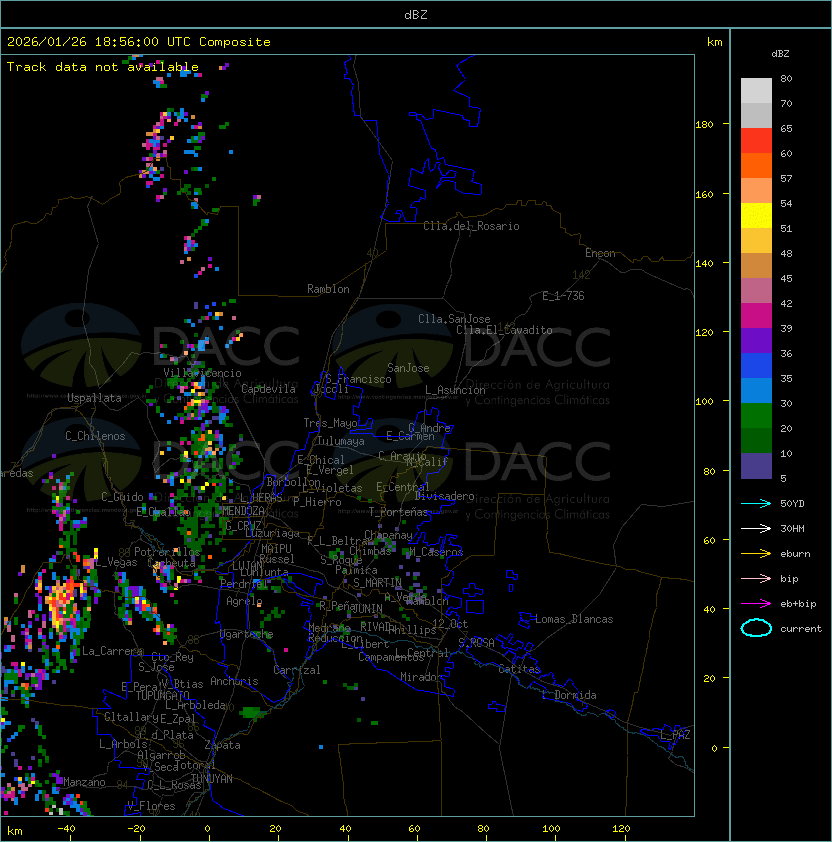Click the UTC Composite timestamp text
Image resolution: width=832 pixels, height=842 pixels.
[139, 42]
